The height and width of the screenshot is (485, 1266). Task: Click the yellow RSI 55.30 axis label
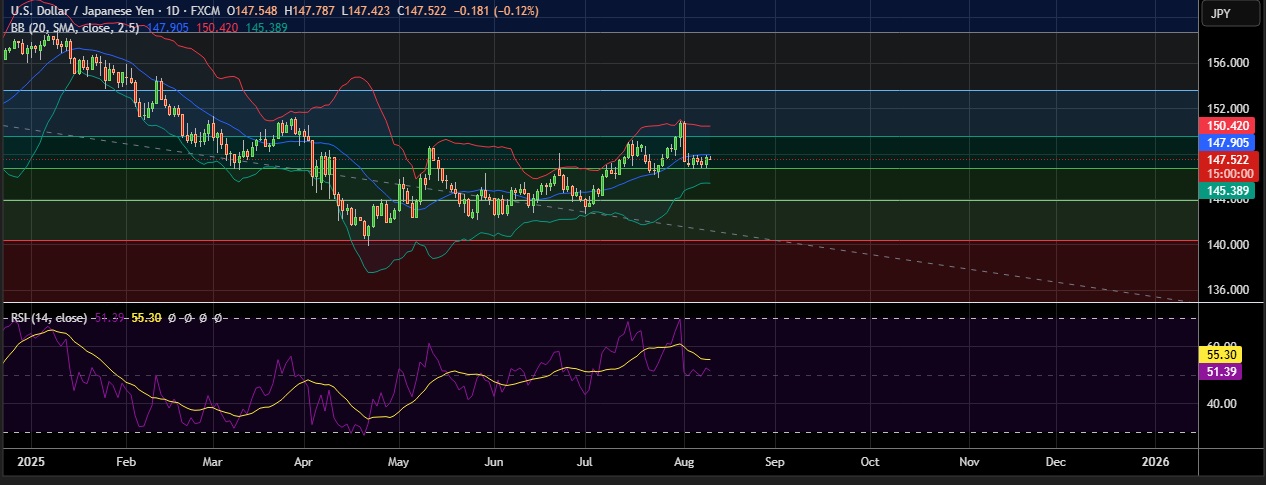pos(1219,354)
